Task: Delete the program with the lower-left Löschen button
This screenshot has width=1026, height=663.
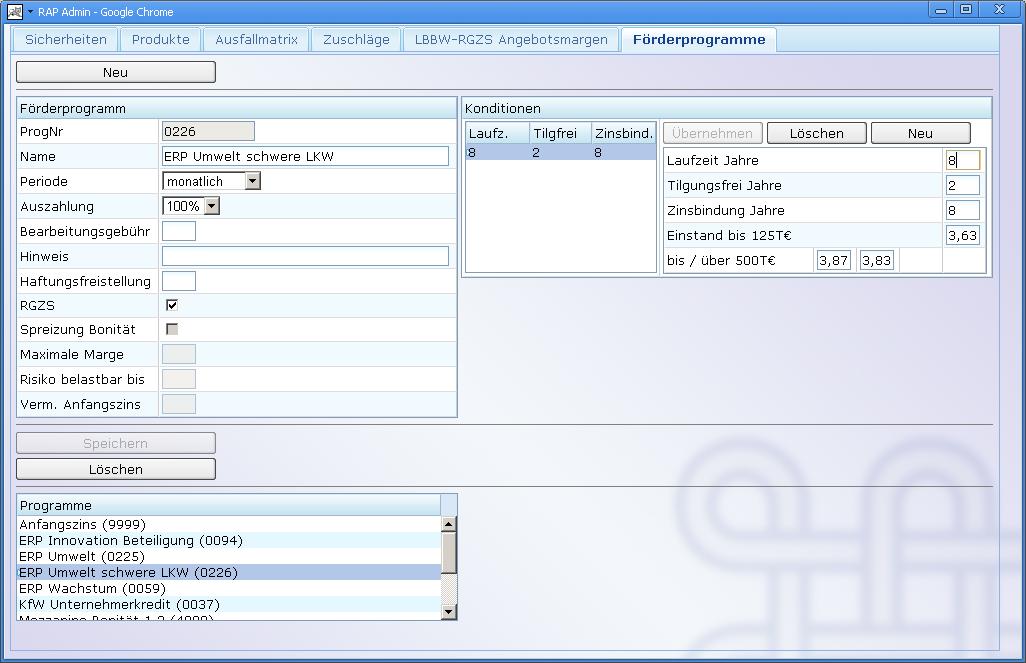Action: tap(116, 469)
